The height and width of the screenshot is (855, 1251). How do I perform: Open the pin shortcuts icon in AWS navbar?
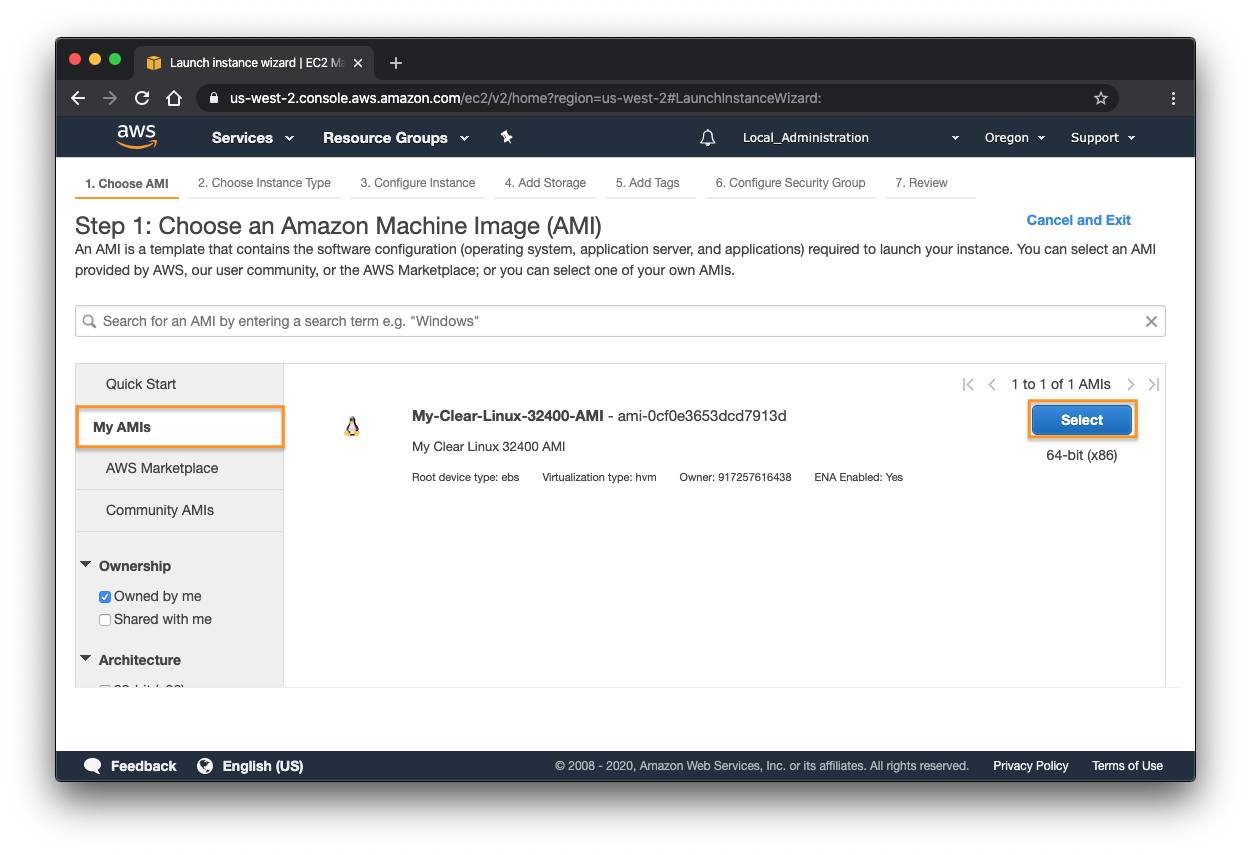(x=506, y=137)
